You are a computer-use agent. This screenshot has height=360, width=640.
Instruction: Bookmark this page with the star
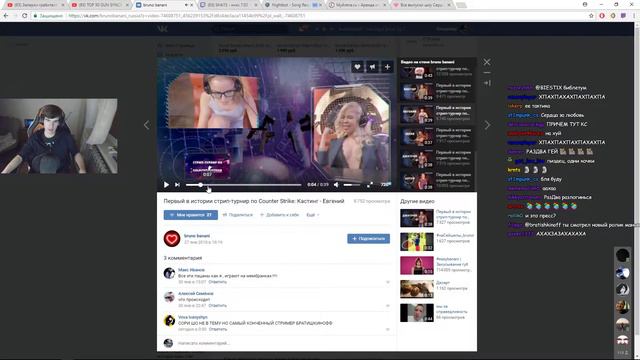point(591,16)
